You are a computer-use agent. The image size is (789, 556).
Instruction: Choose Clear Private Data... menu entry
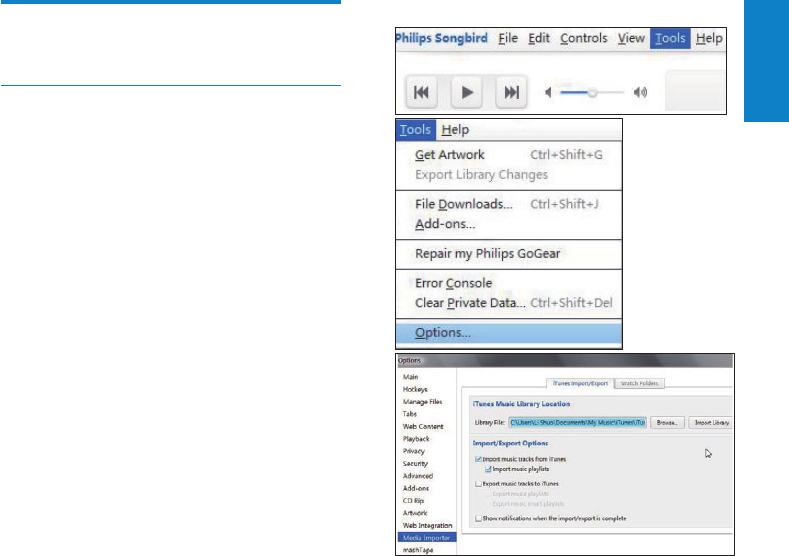coord(509,303)
